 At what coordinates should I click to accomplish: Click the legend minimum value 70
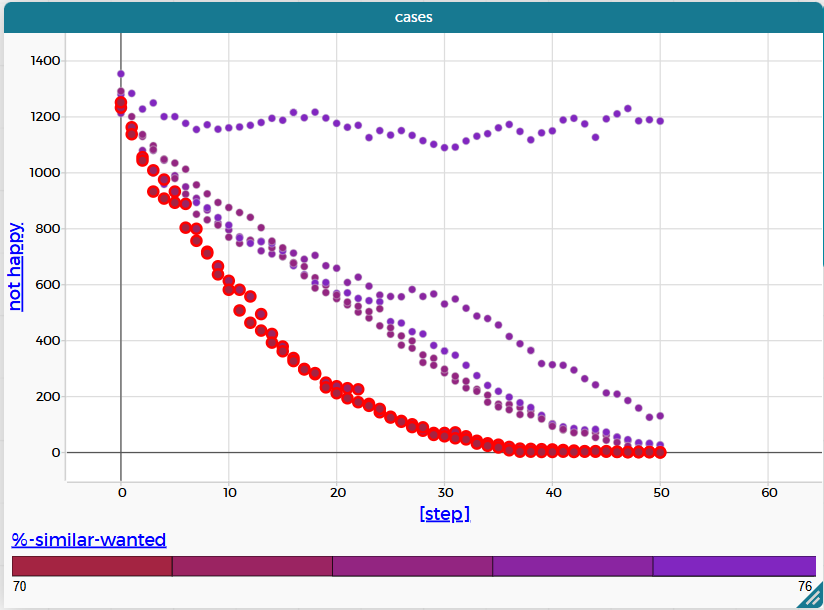point(19,587)
